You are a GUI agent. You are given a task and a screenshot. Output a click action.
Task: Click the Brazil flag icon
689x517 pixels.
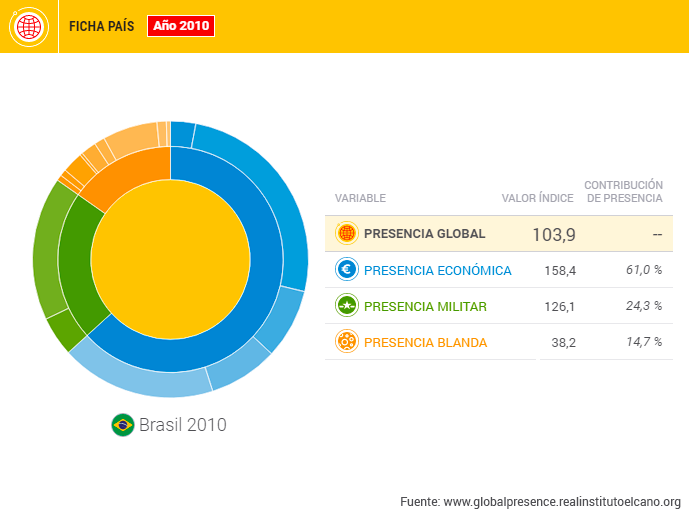(x=122, y=425)
